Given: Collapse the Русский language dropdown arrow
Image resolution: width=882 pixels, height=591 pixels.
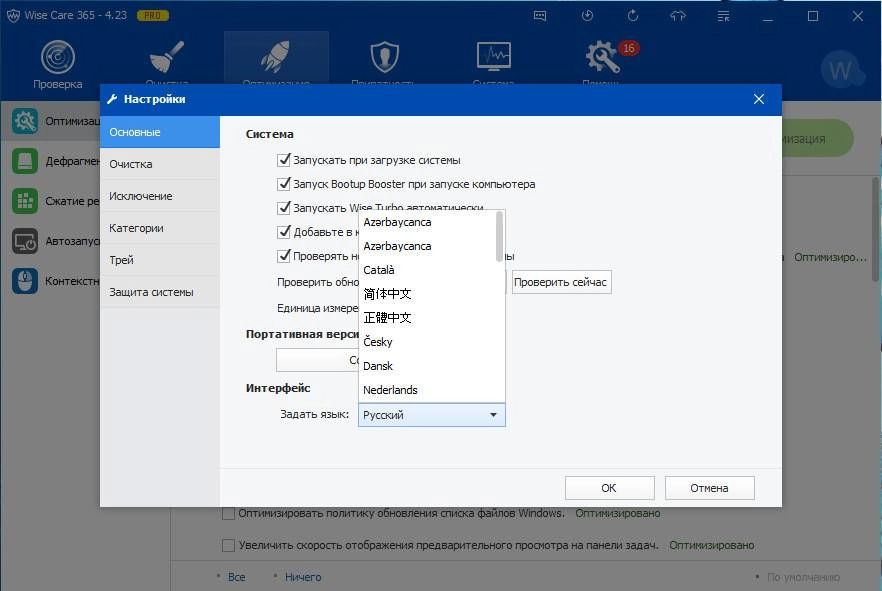Looking at the screenshot, I should click(493, 415).
